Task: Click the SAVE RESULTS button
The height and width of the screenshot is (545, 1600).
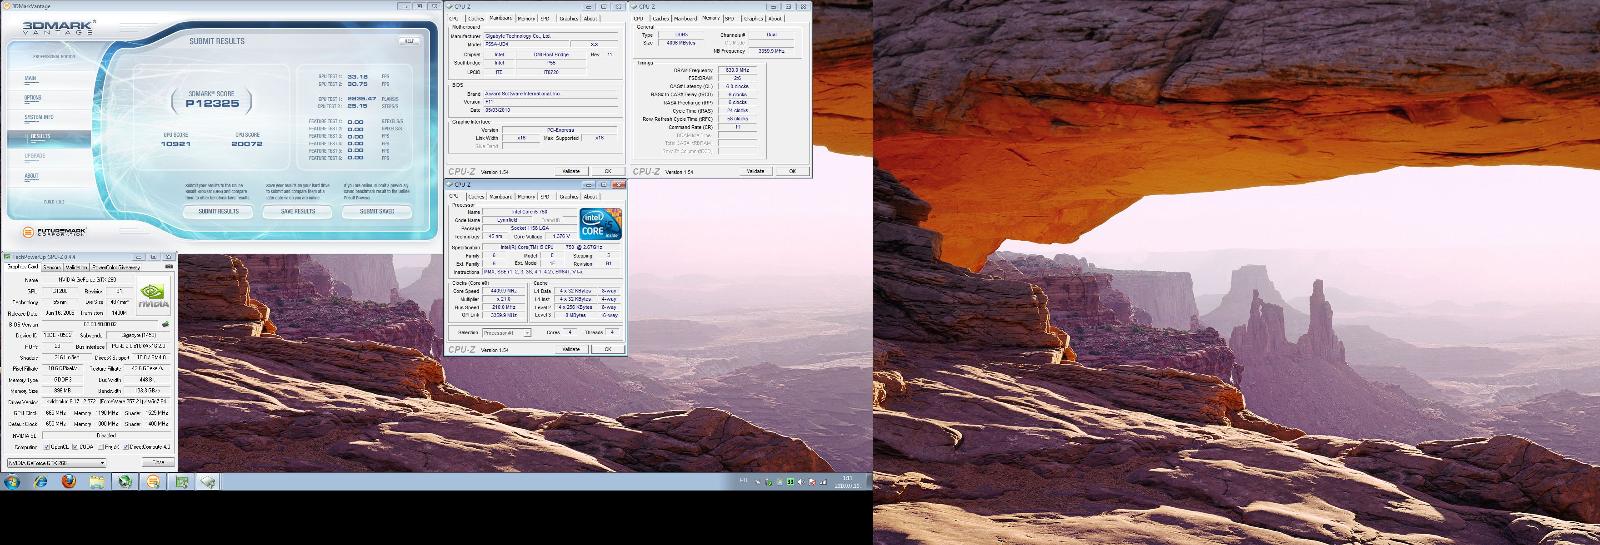Action: pyautogui.click(x=298, y=212)
